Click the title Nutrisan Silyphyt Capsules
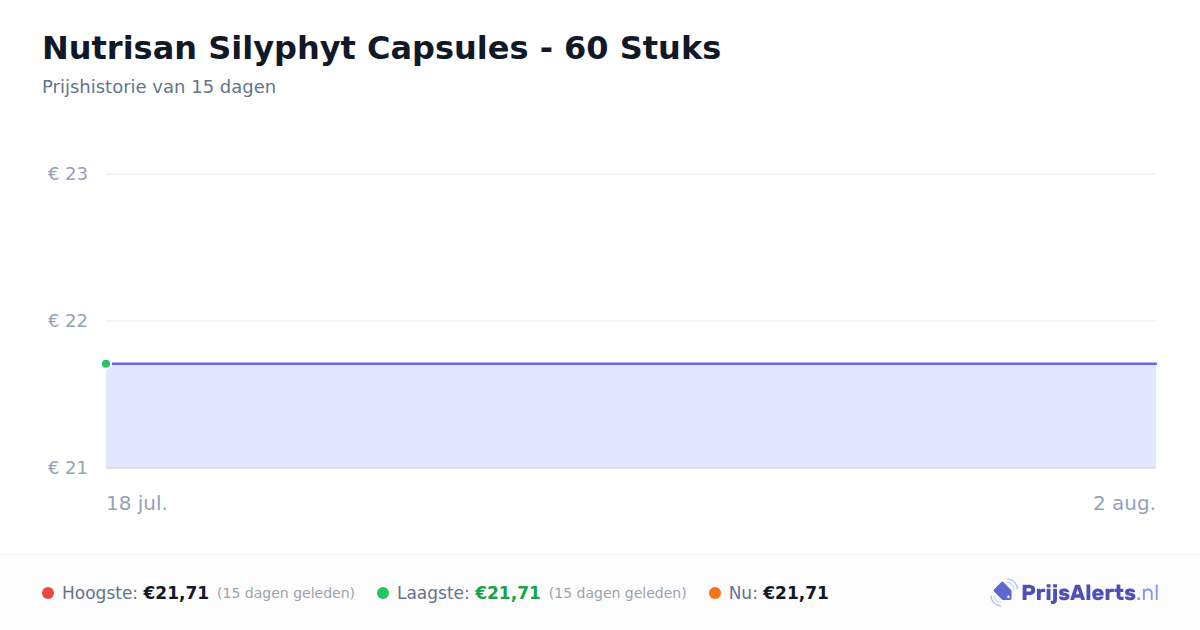 click(381, 48)
